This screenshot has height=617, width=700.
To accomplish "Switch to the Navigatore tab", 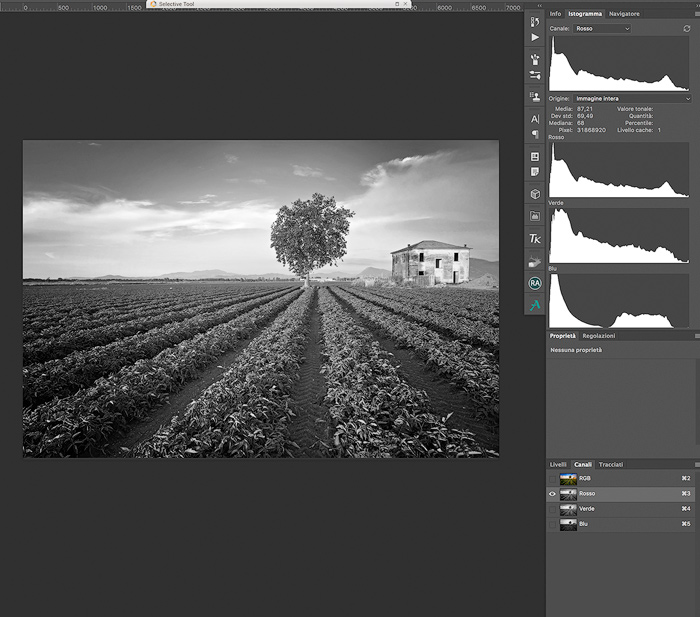I will point(624,14).
